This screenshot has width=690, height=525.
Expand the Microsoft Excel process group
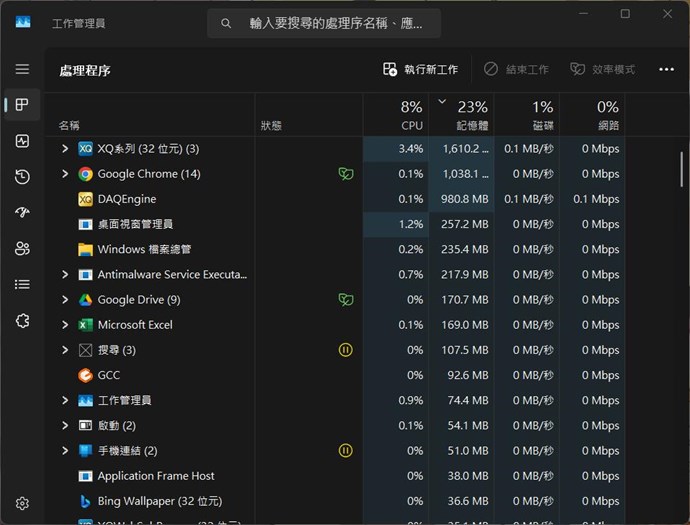pos(65,325)
